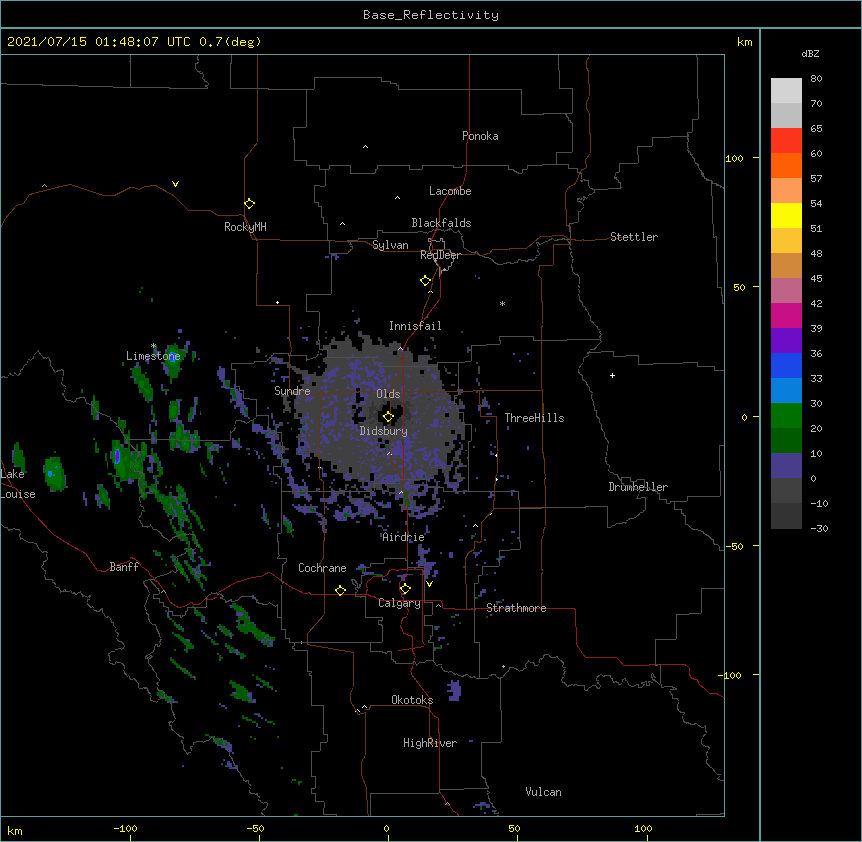862x842 pixels.
Task: Click the Calgary city label
Action: click(399, 603)
